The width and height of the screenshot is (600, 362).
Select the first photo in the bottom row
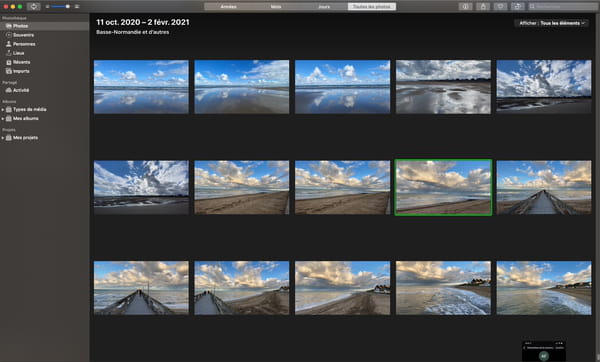pyautogui.click(x=141, y=288)
